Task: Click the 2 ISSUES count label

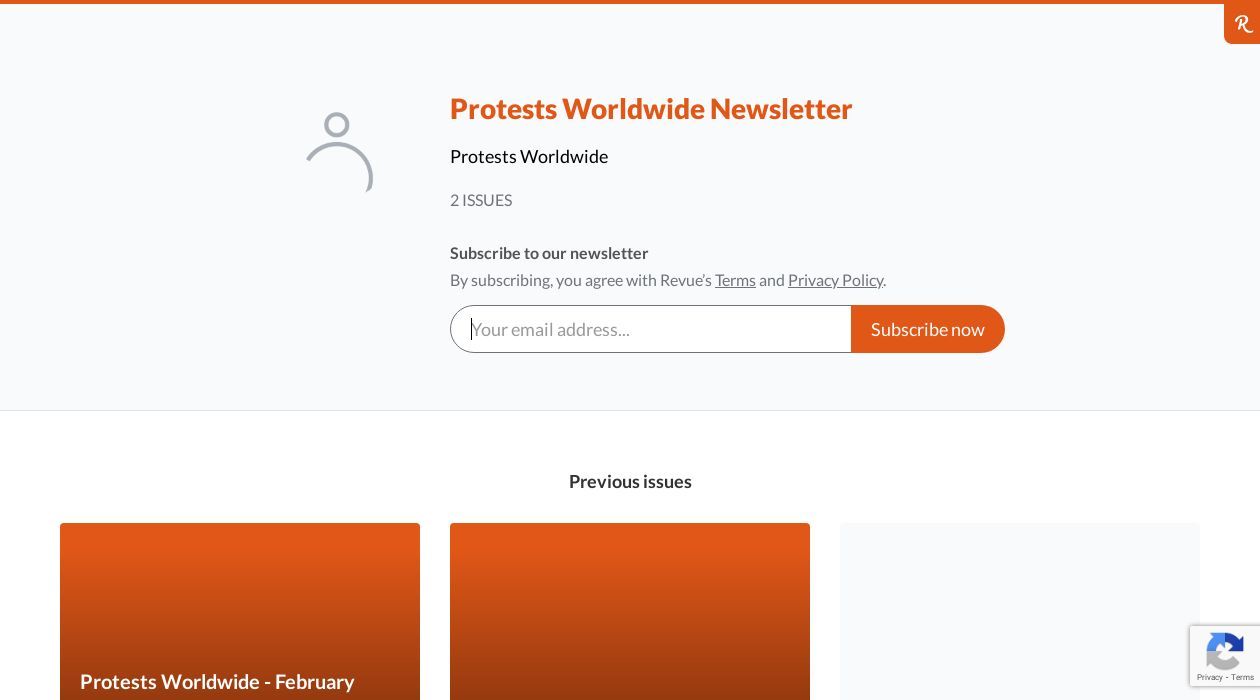Action: click(x=481, y=200)
